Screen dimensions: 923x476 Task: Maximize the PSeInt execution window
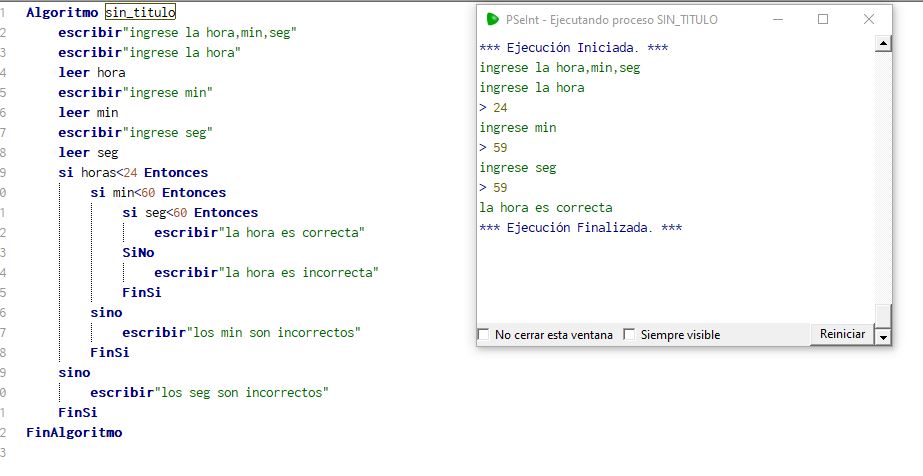point(823,19)
